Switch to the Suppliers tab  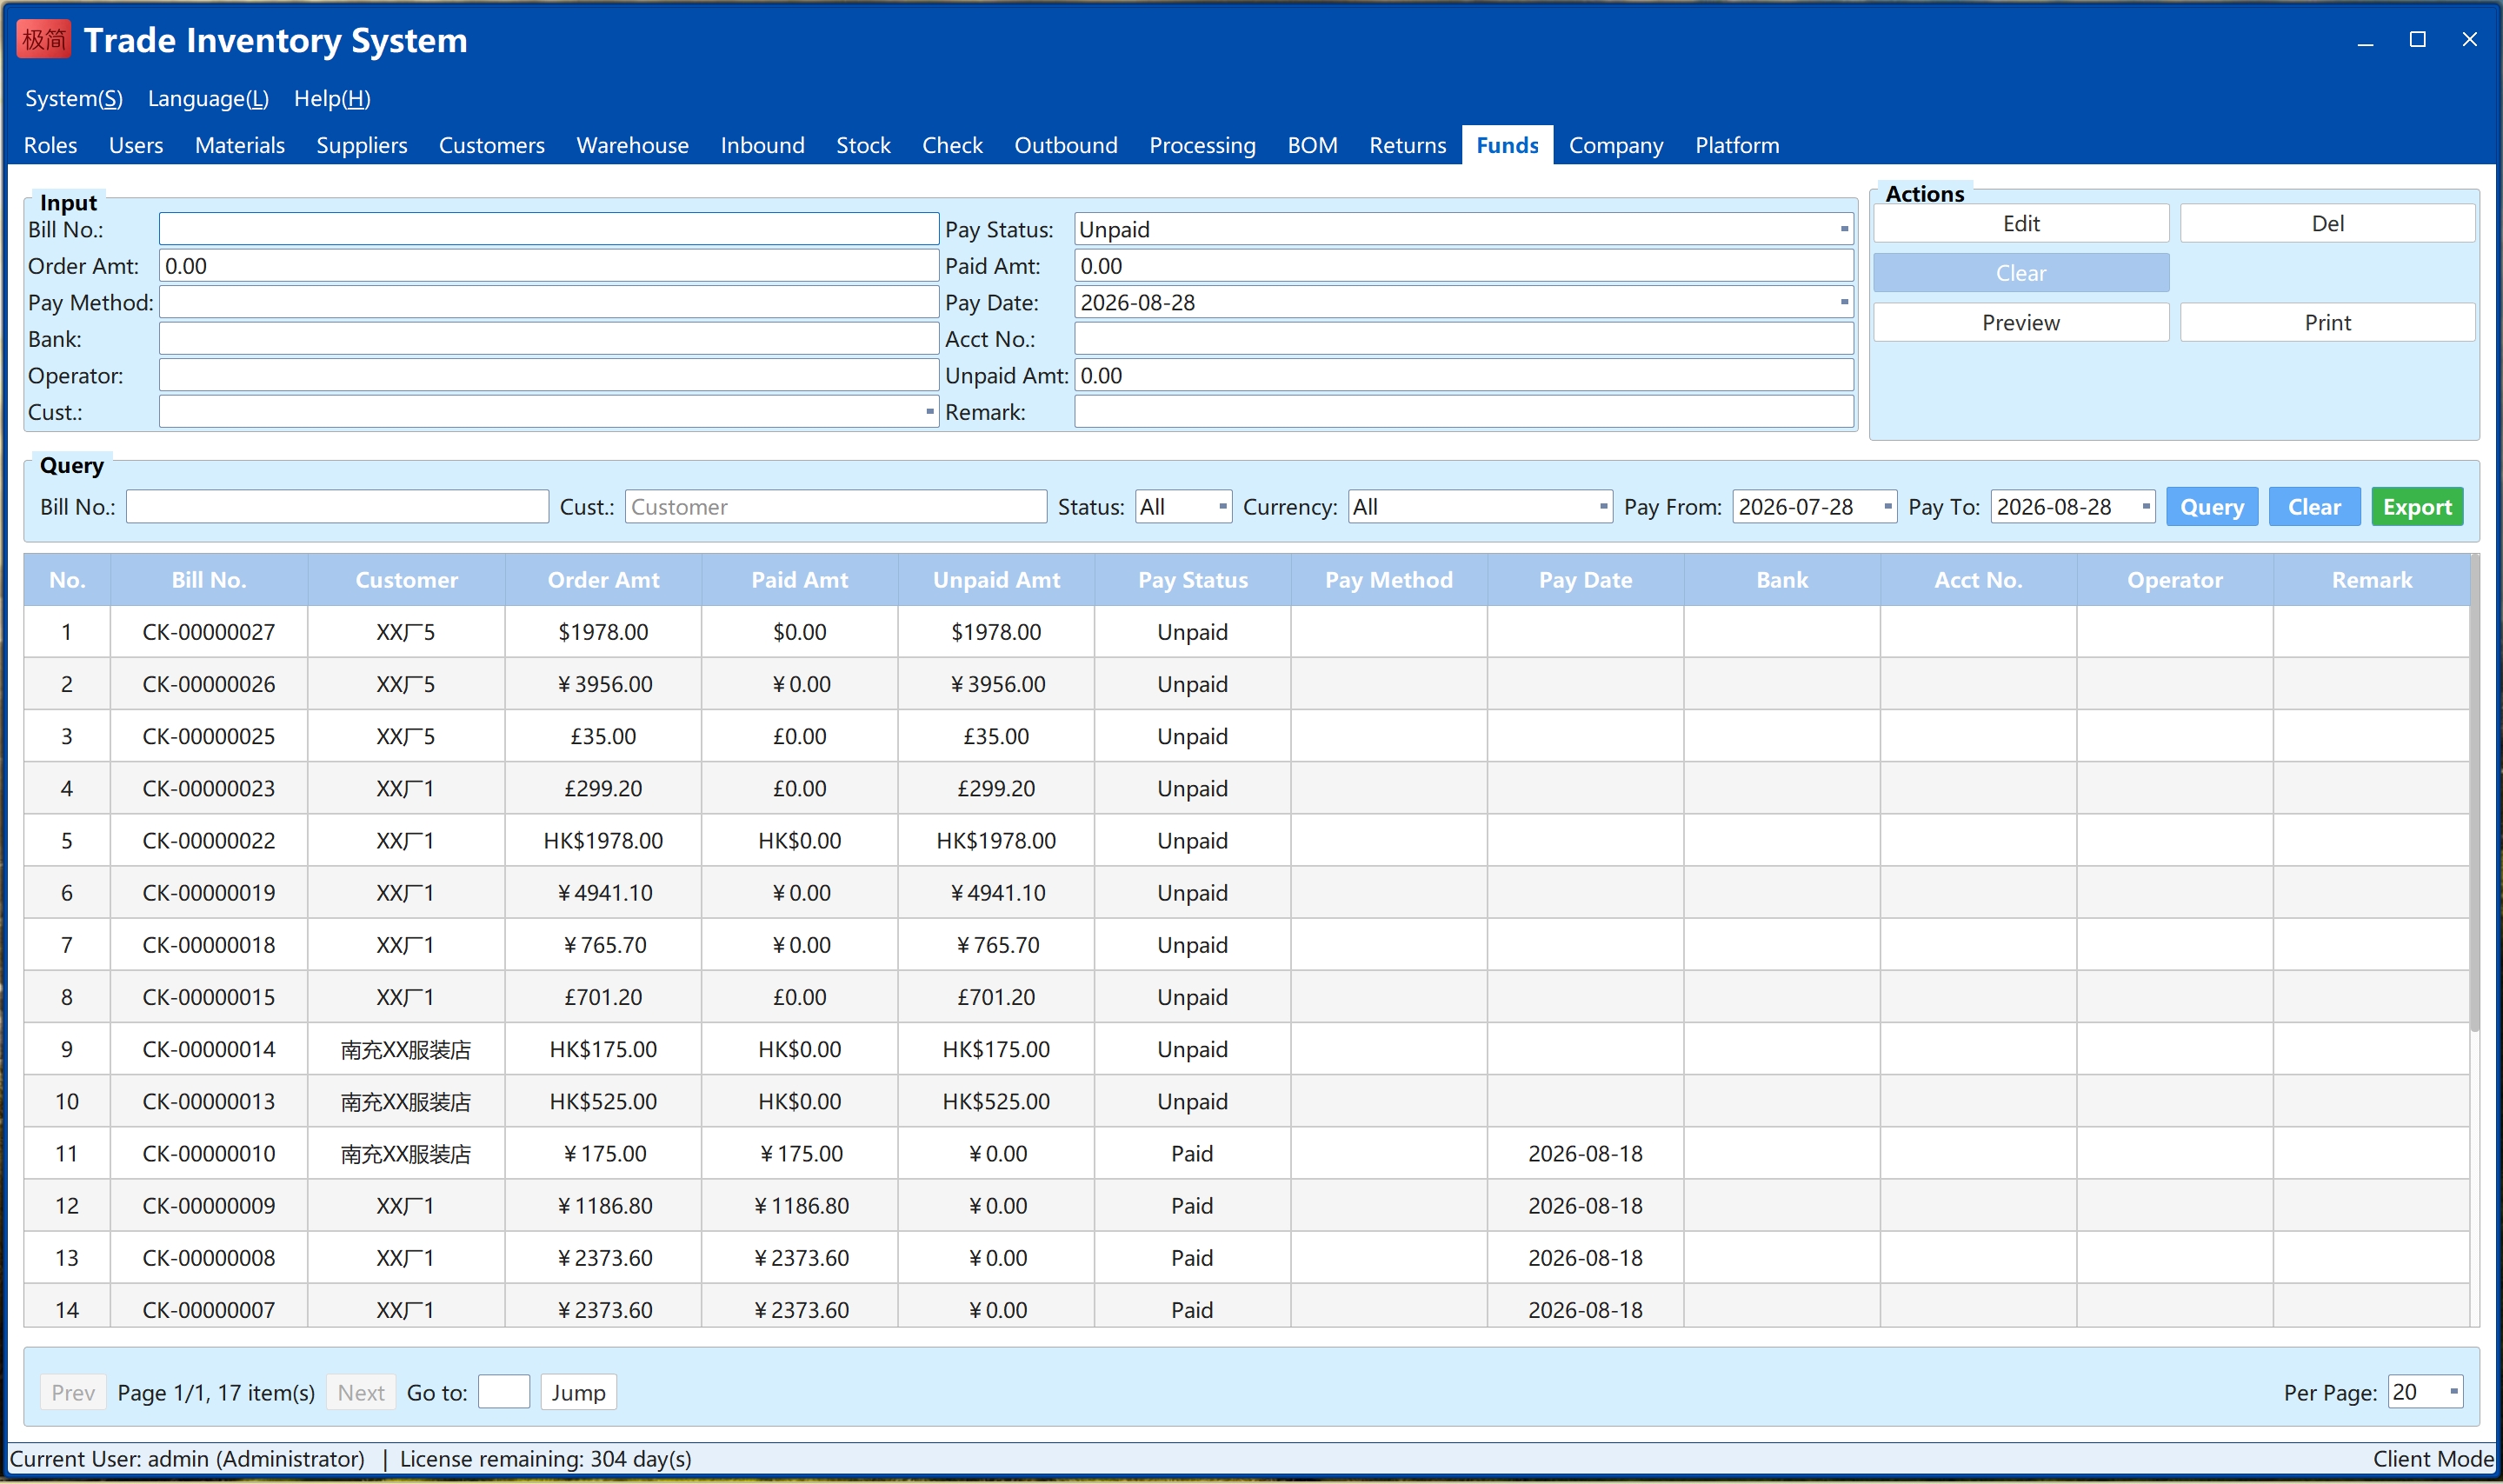tap(362, 145)
